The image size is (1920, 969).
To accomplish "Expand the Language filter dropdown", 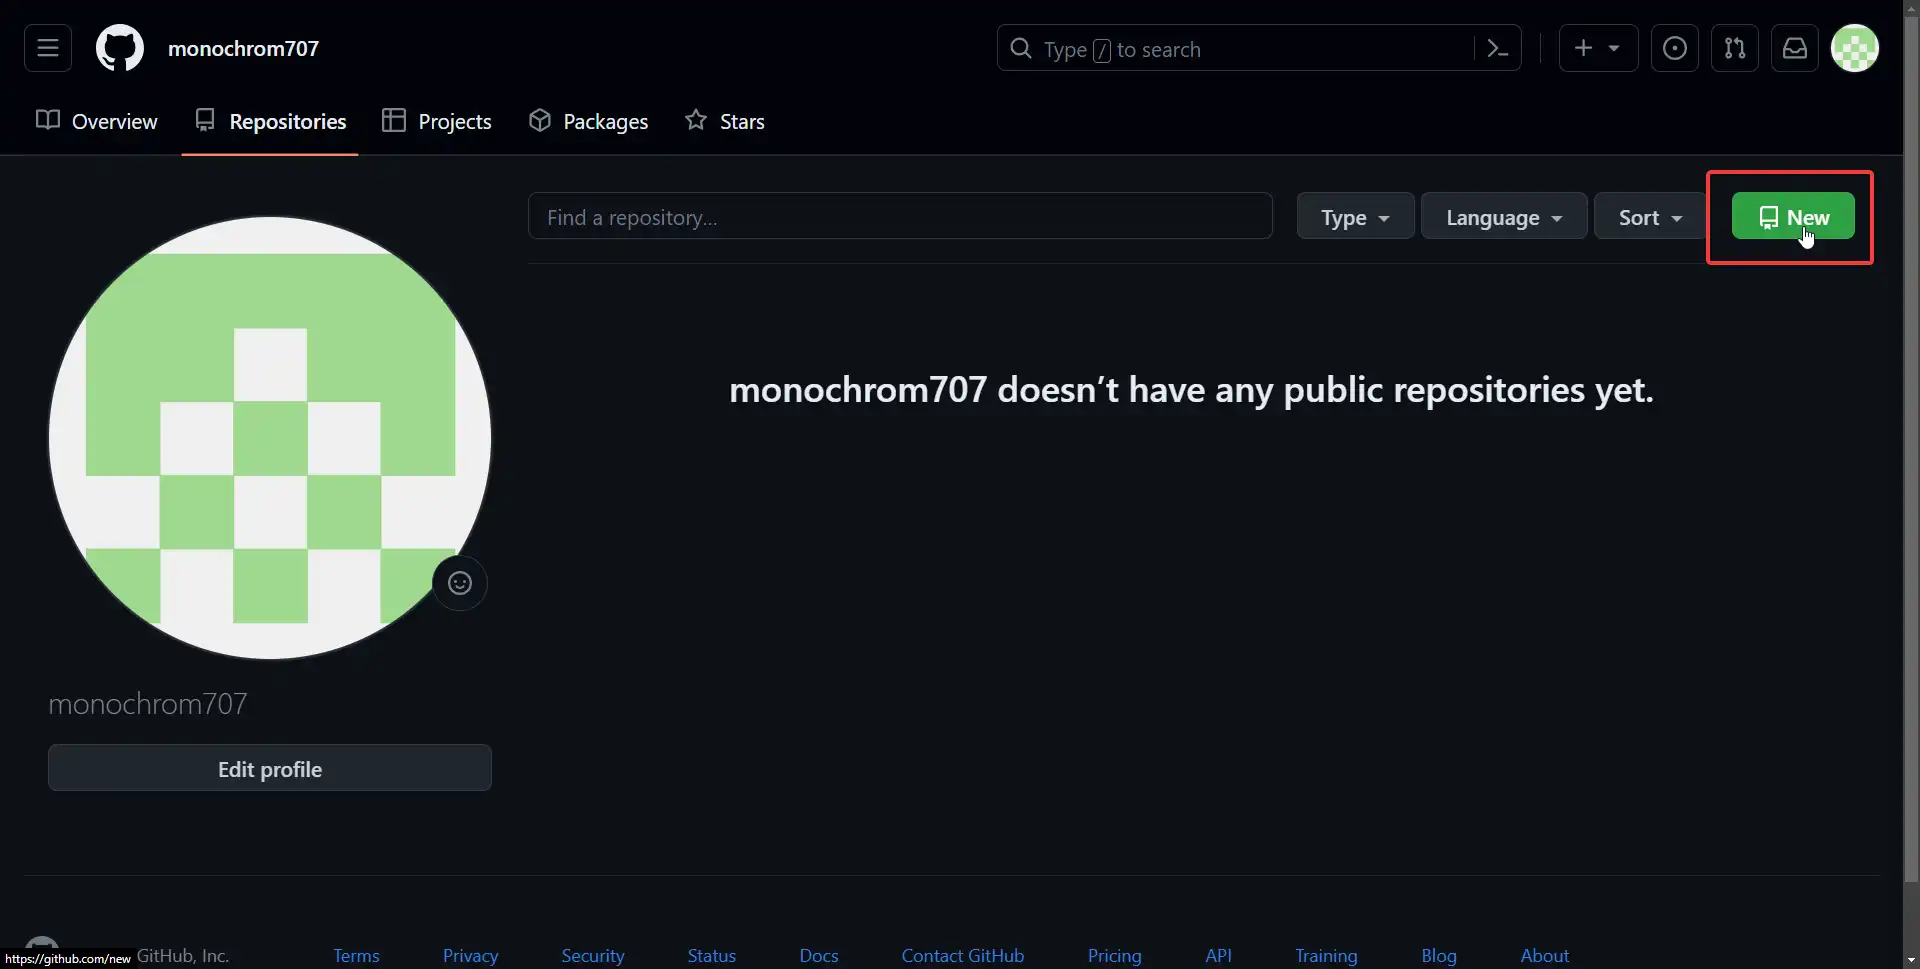I will click(1504, 216).
